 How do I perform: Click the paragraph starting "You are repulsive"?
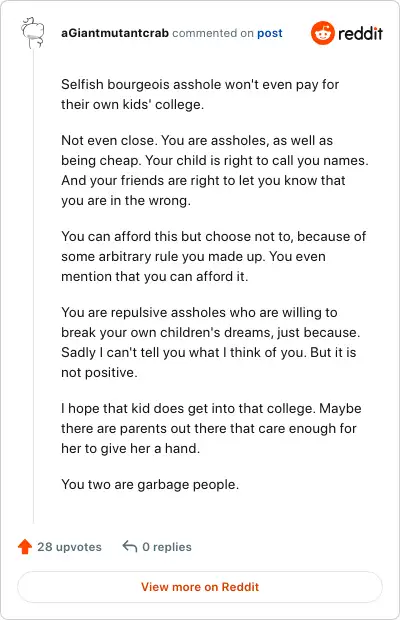pos(210,342)
